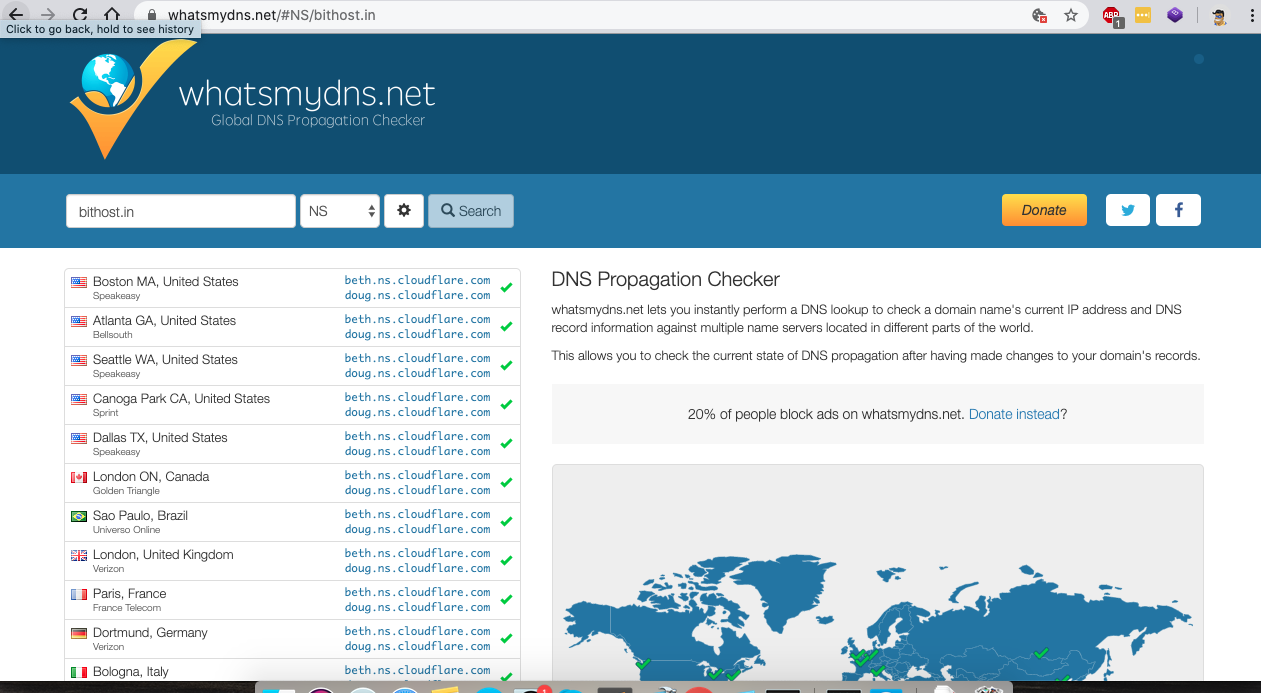This screenshot has height=693, width=1261.
Task: Click the 'Universo Online' provider label
Action: (x=127, y=530)
